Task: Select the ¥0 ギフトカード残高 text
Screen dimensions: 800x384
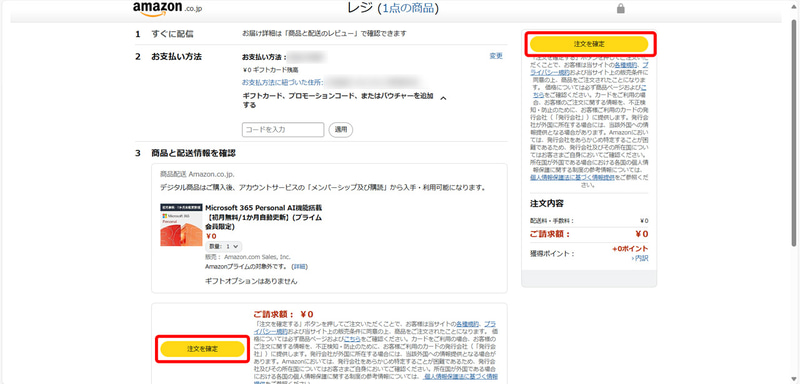Action: (x=270, y=69)
